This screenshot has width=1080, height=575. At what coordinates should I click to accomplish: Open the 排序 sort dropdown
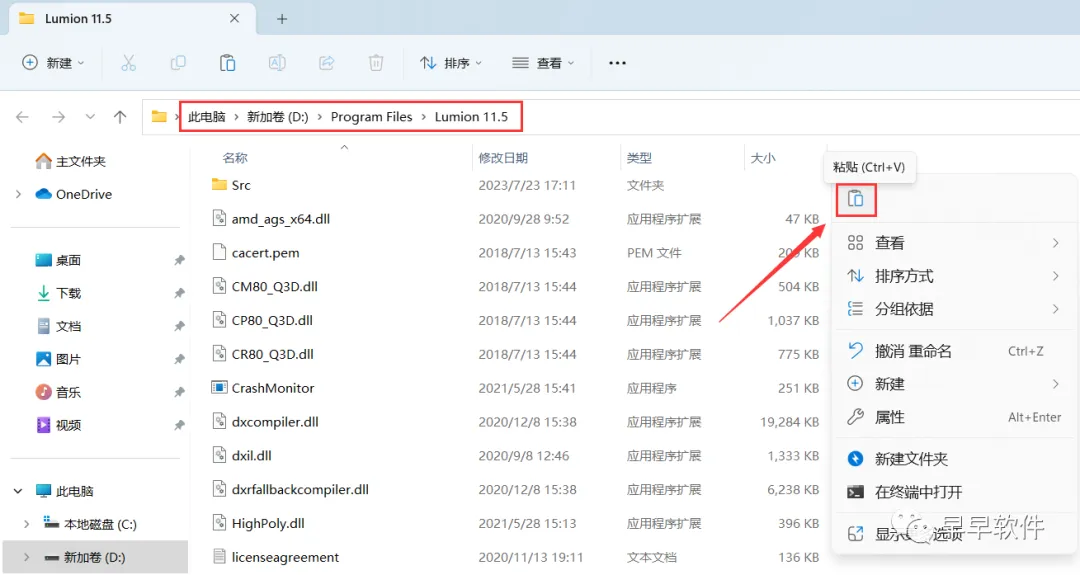[x=451, y=63]
